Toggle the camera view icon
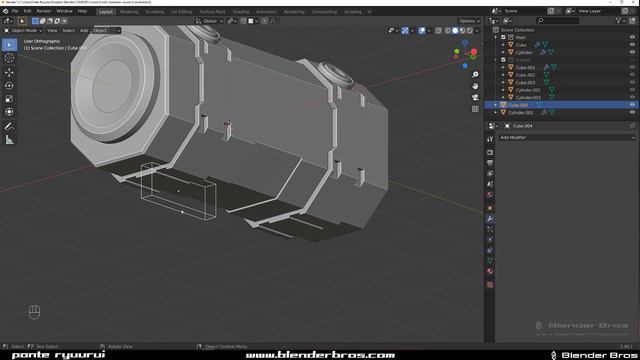 coord(475,98)
